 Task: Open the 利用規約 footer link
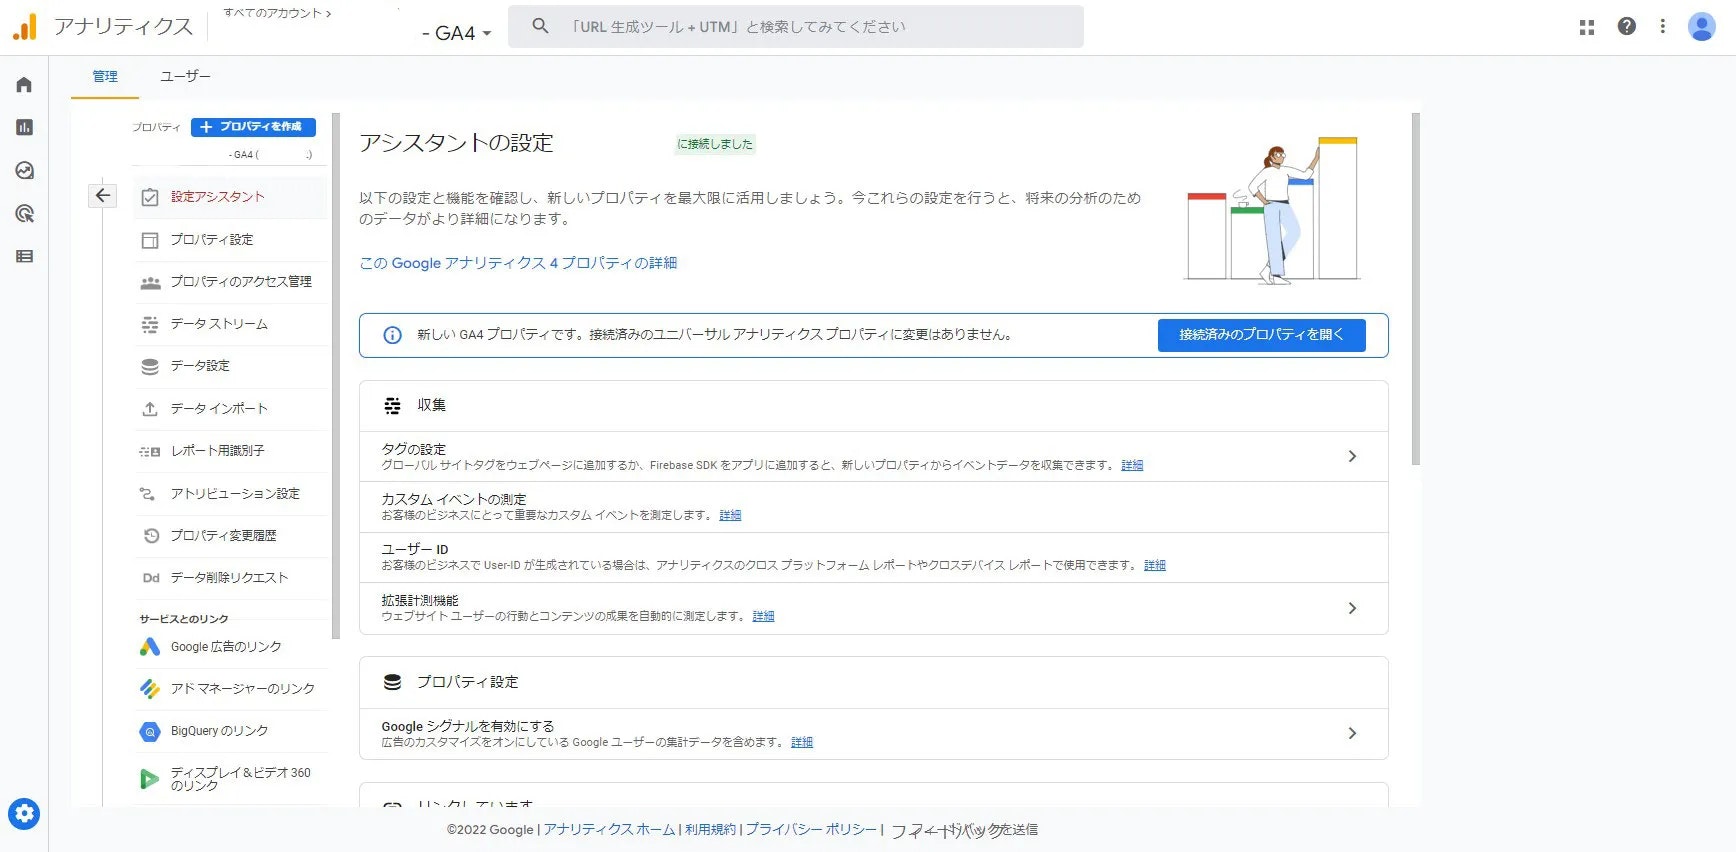[710, 829]
